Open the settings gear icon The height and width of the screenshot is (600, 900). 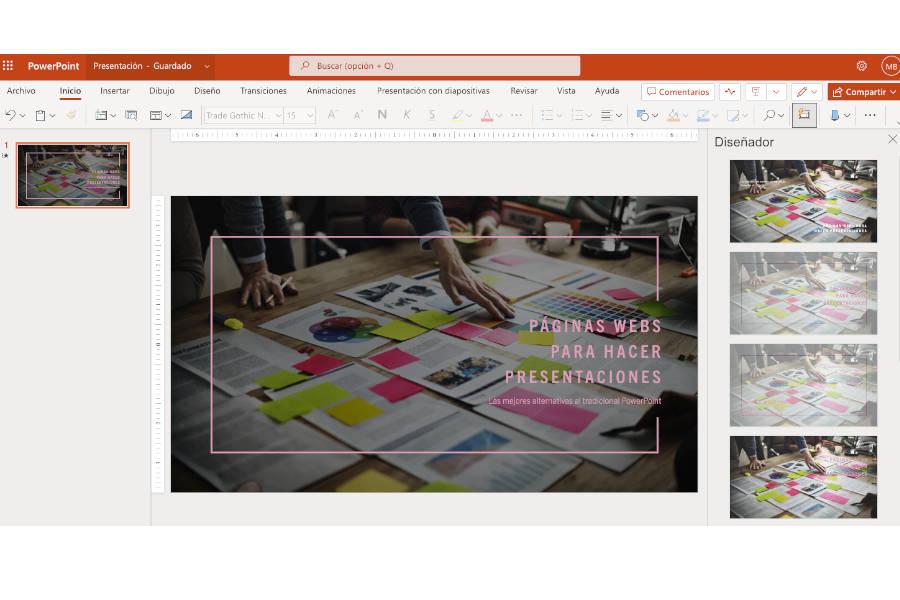click(861, 66)
